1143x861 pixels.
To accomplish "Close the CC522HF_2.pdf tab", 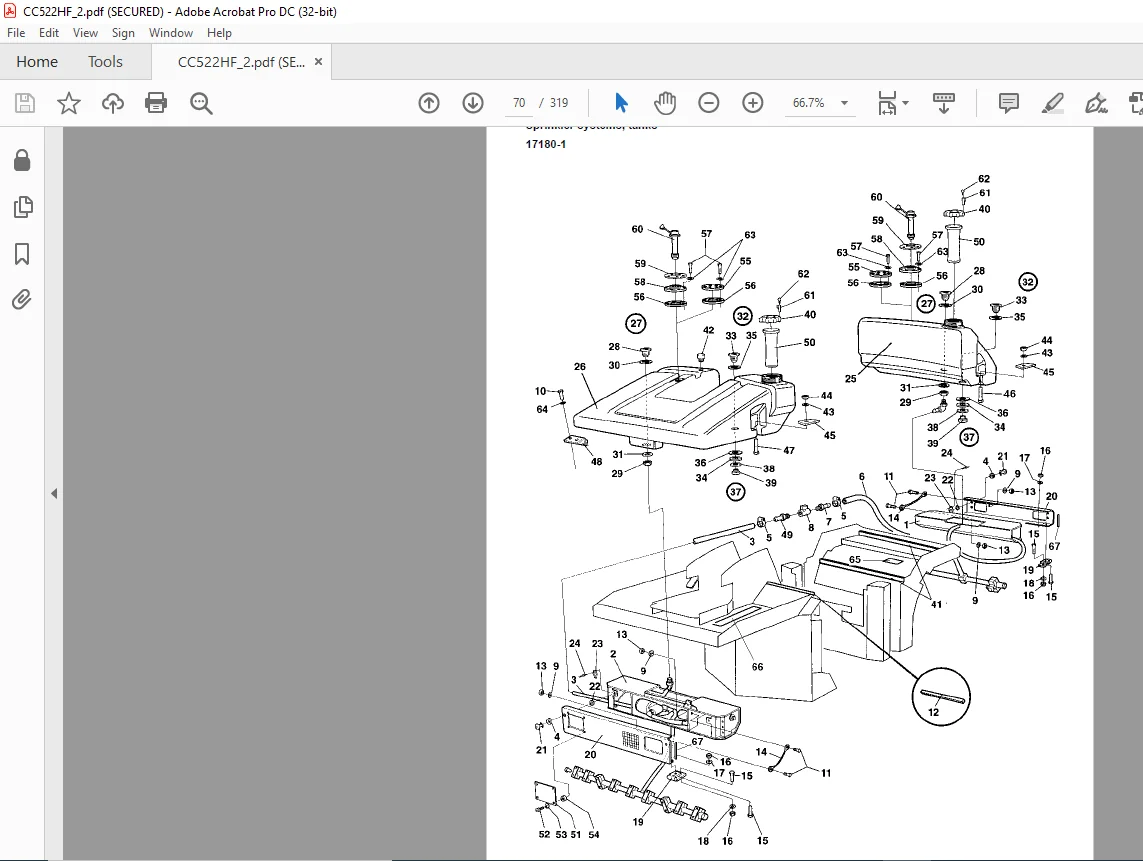I will pyautogui.click(x=318, y=62).
